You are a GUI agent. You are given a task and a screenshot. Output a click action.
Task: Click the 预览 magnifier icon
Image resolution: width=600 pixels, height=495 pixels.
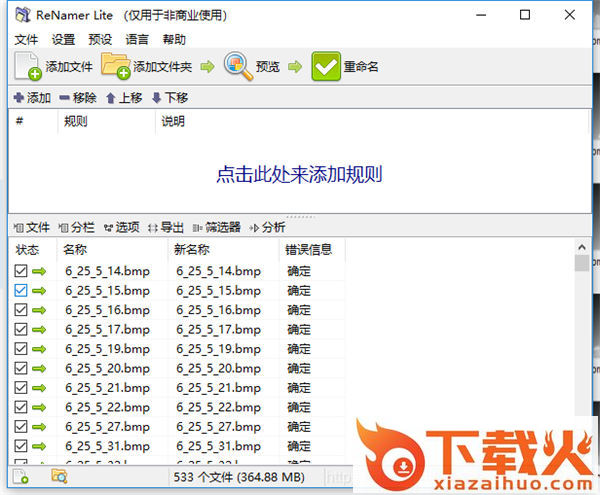click(x=238, y=66)
